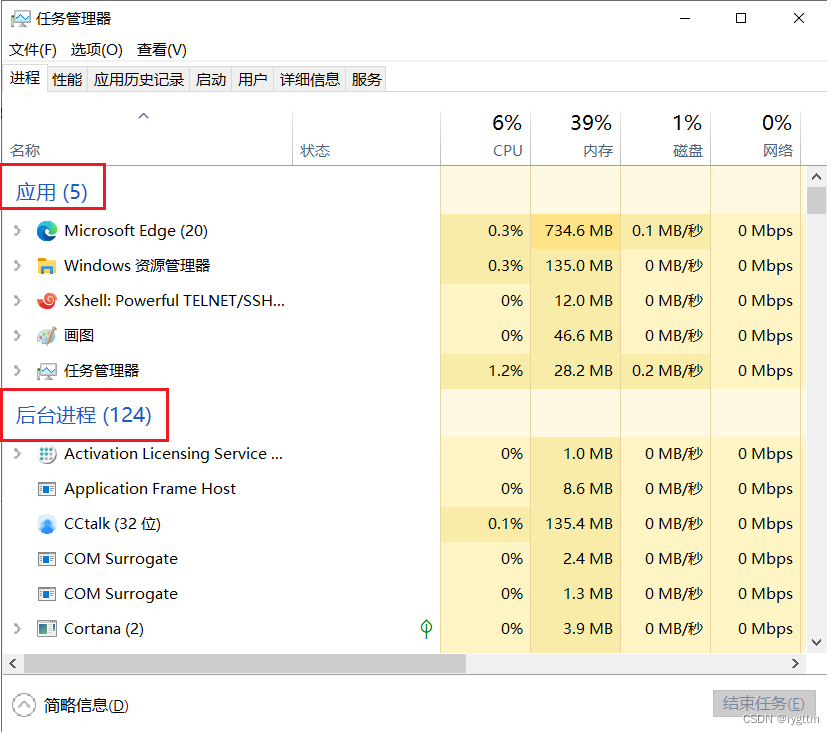Screen dimensions: 835x735
Task: Sort by the 名称 column header
Action: (147, 138)
